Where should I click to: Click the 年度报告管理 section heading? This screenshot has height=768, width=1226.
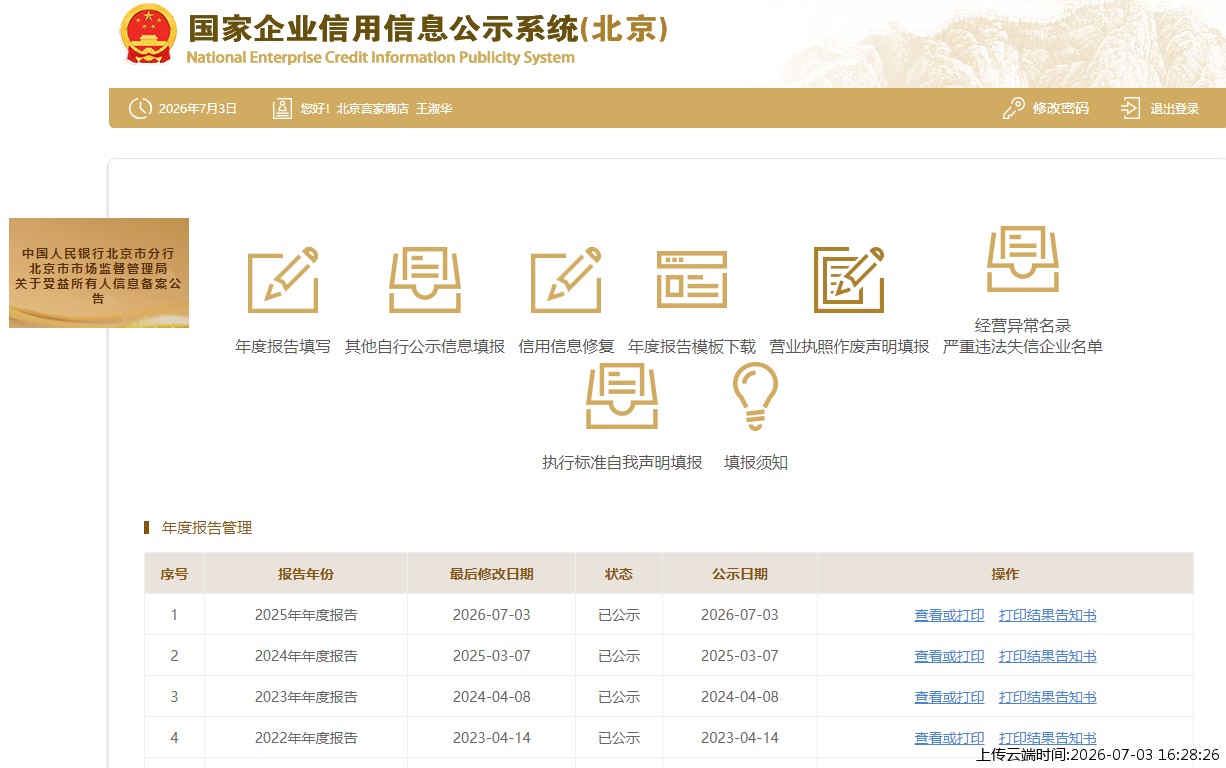click(x=207, y=528)
